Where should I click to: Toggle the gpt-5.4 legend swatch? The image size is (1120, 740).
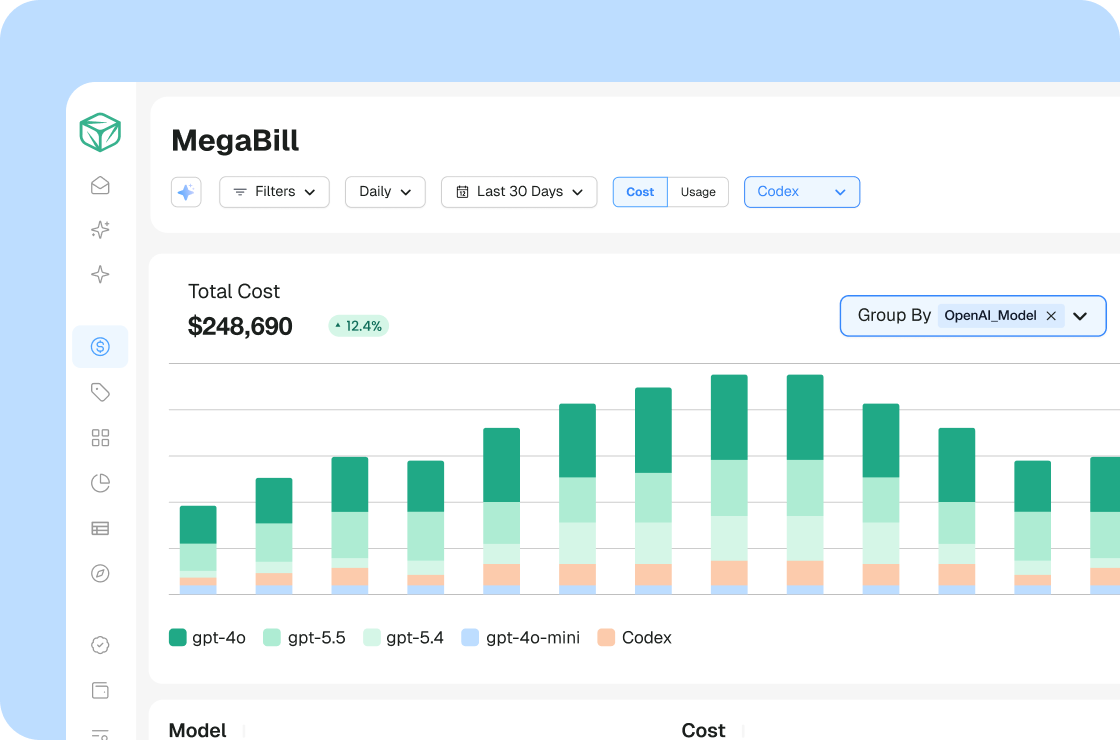[371, 637]
